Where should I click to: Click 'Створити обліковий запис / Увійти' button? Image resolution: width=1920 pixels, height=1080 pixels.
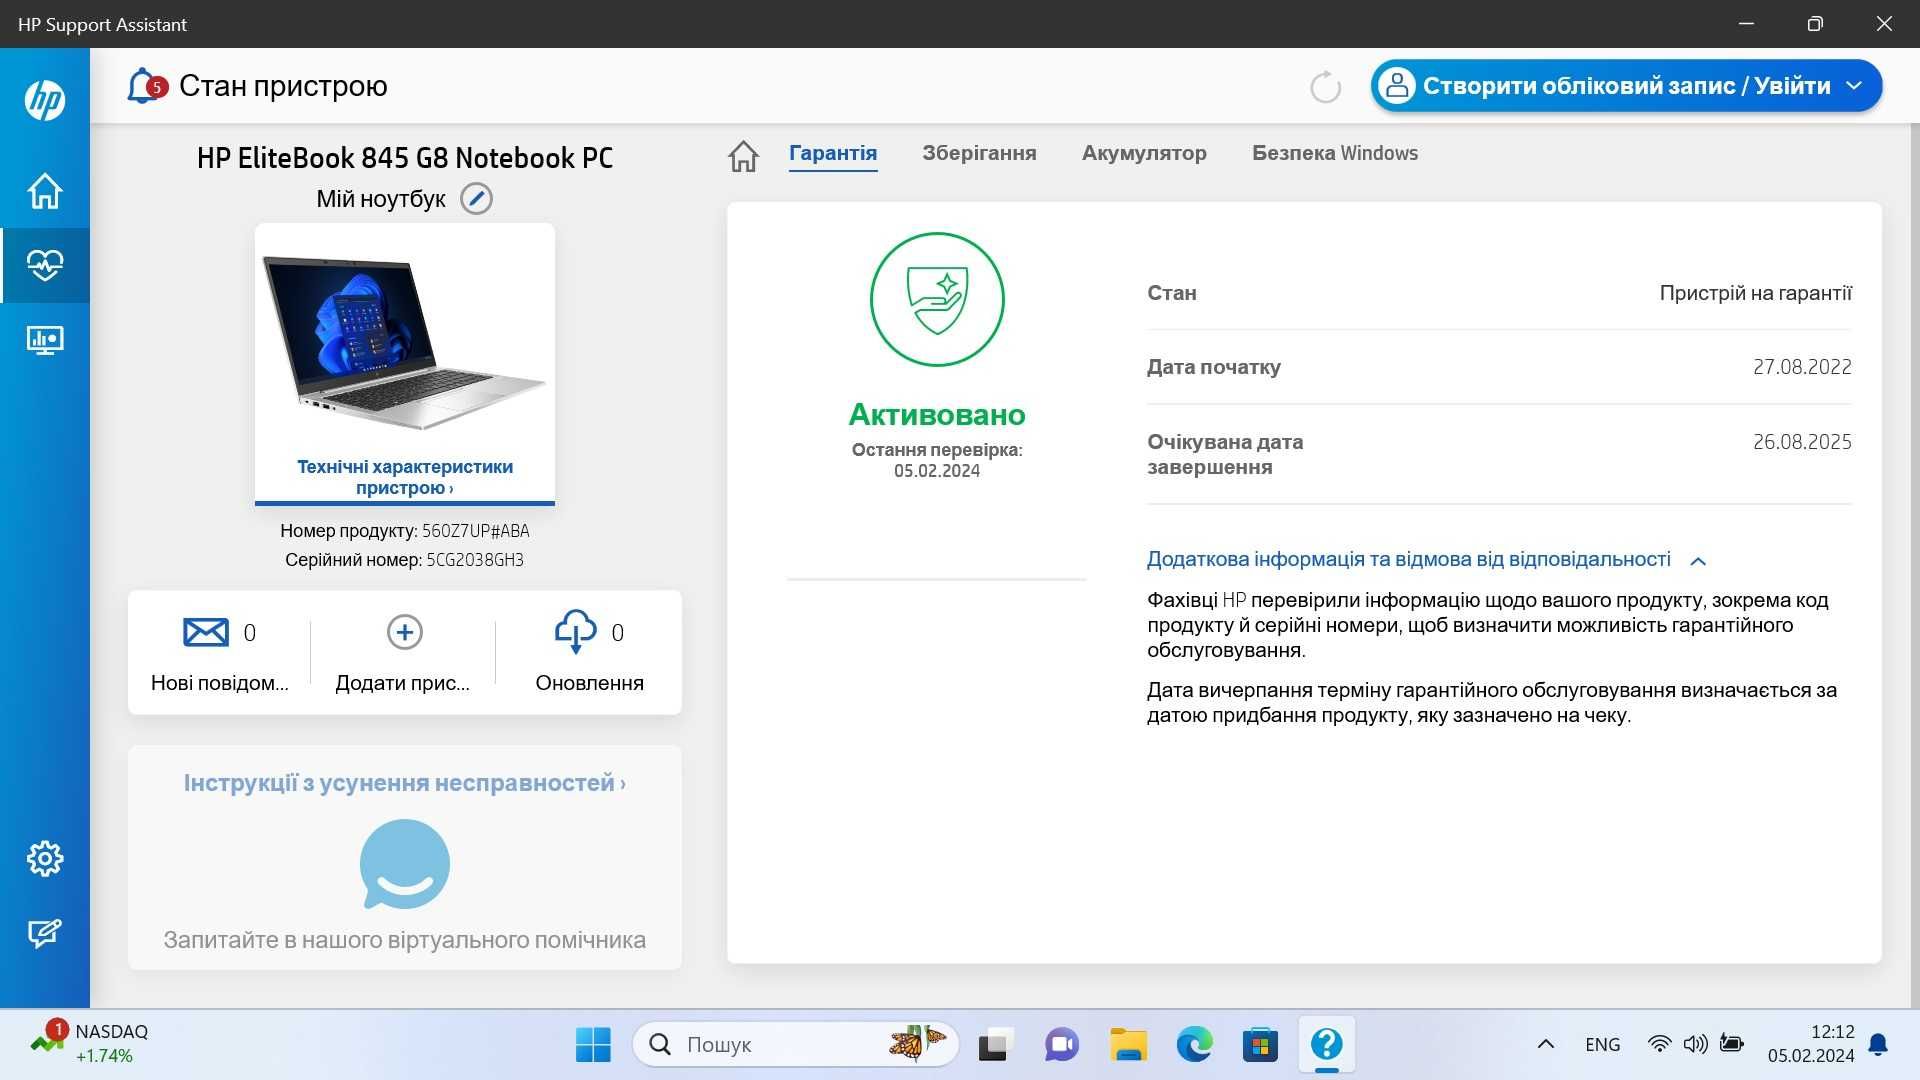1626,86
